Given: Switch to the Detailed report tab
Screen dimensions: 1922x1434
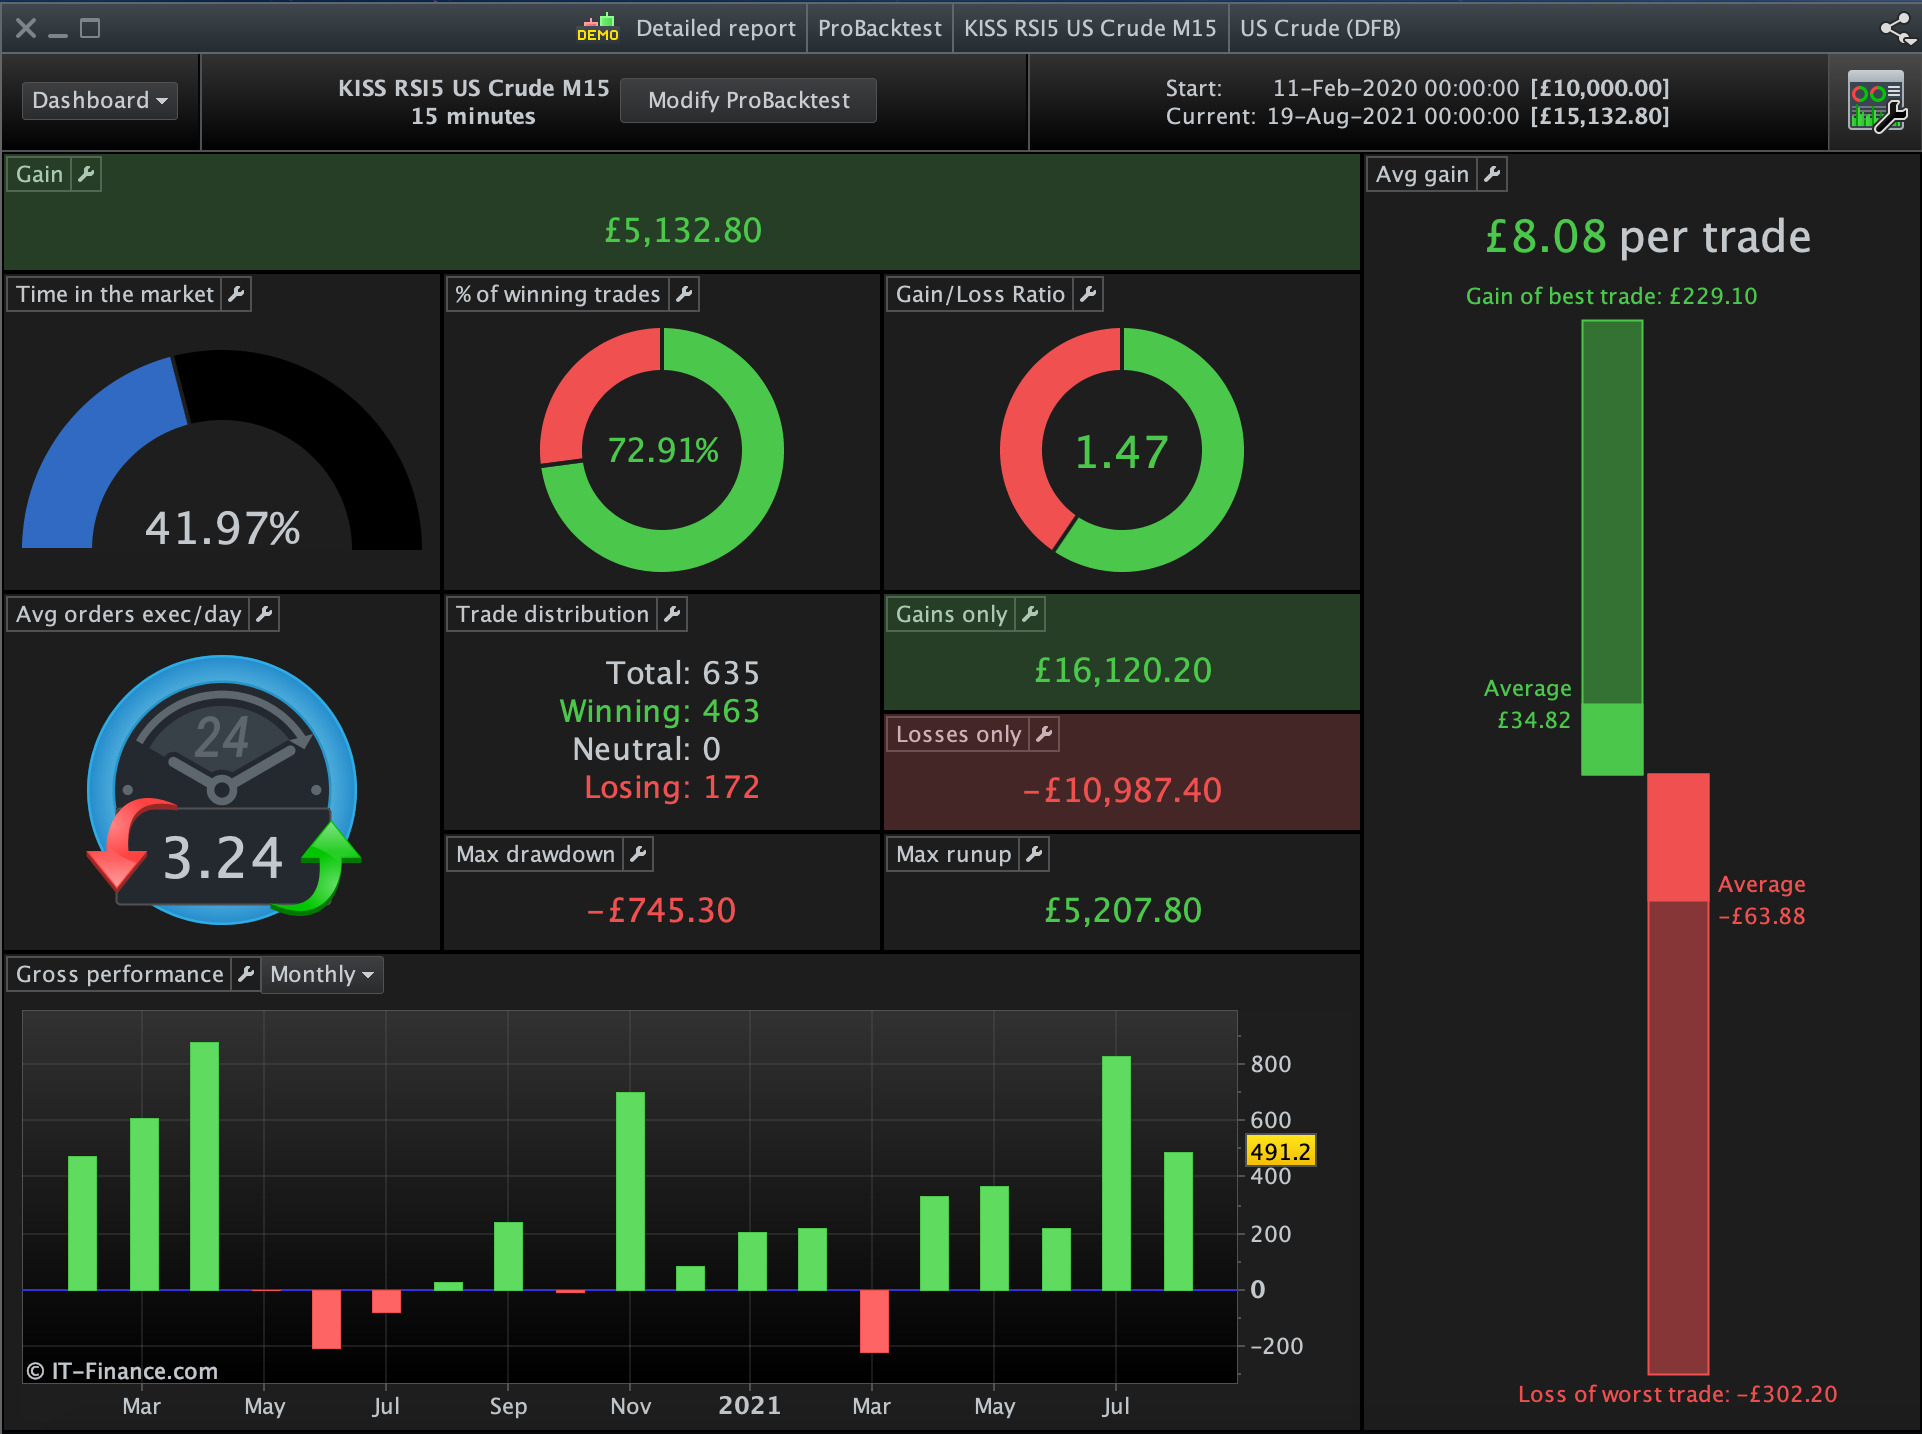Looking at the screenshot, I should tap(715, 28).
